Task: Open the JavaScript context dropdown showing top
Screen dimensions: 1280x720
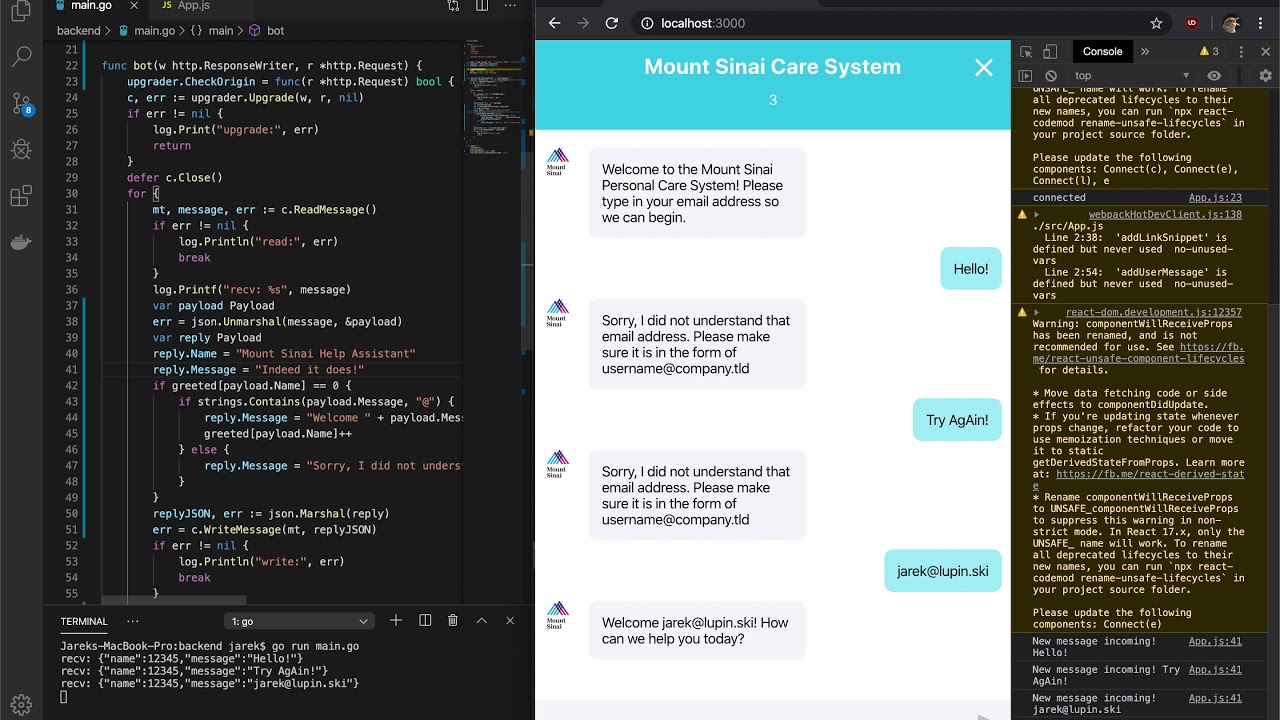Action: click(1132, 76)
